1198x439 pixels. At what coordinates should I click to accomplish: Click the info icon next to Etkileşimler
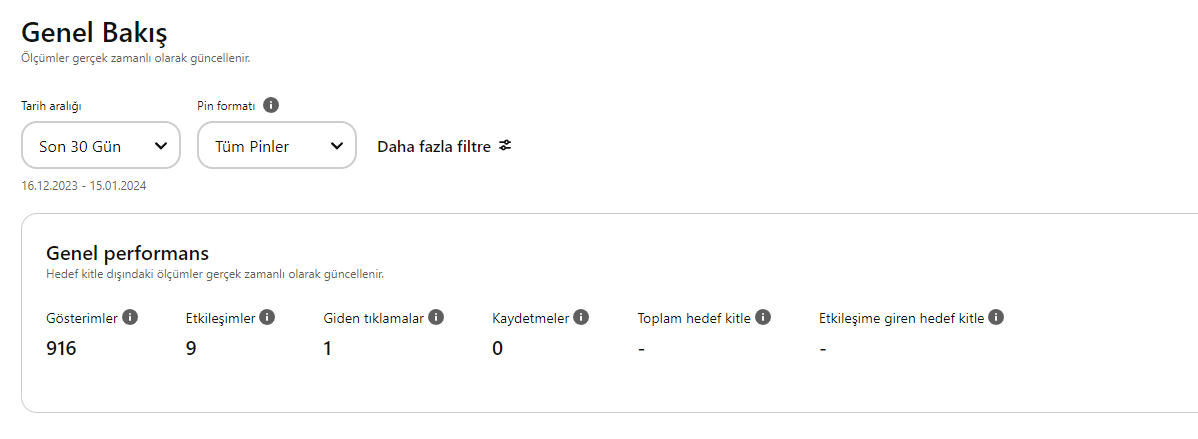click(267, 317)
